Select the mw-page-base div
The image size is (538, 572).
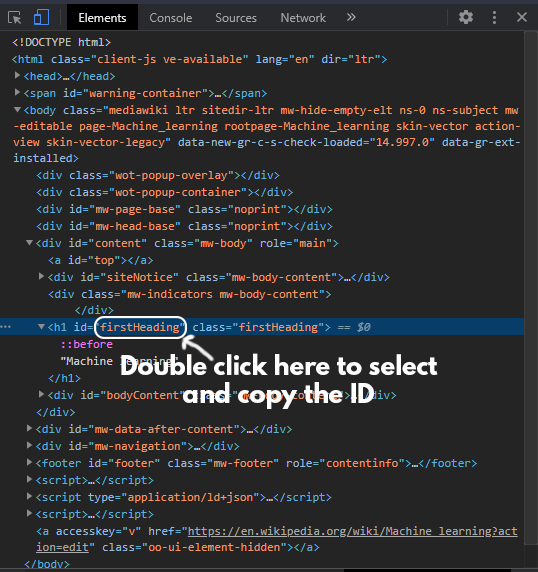pos(184,209)
